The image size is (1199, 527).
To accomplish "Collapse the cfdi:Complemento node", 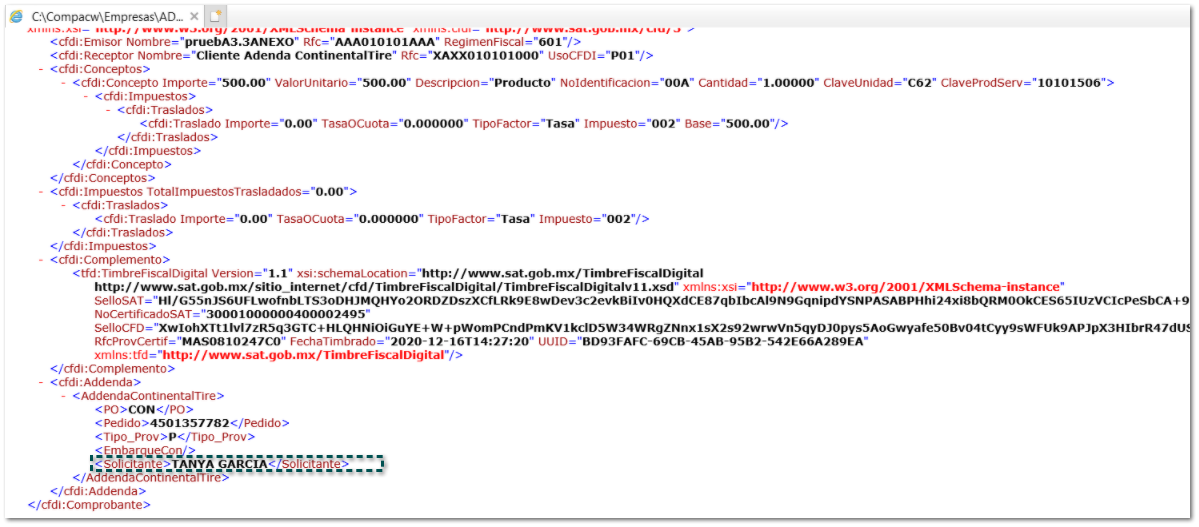I will (x=41, y=259).
